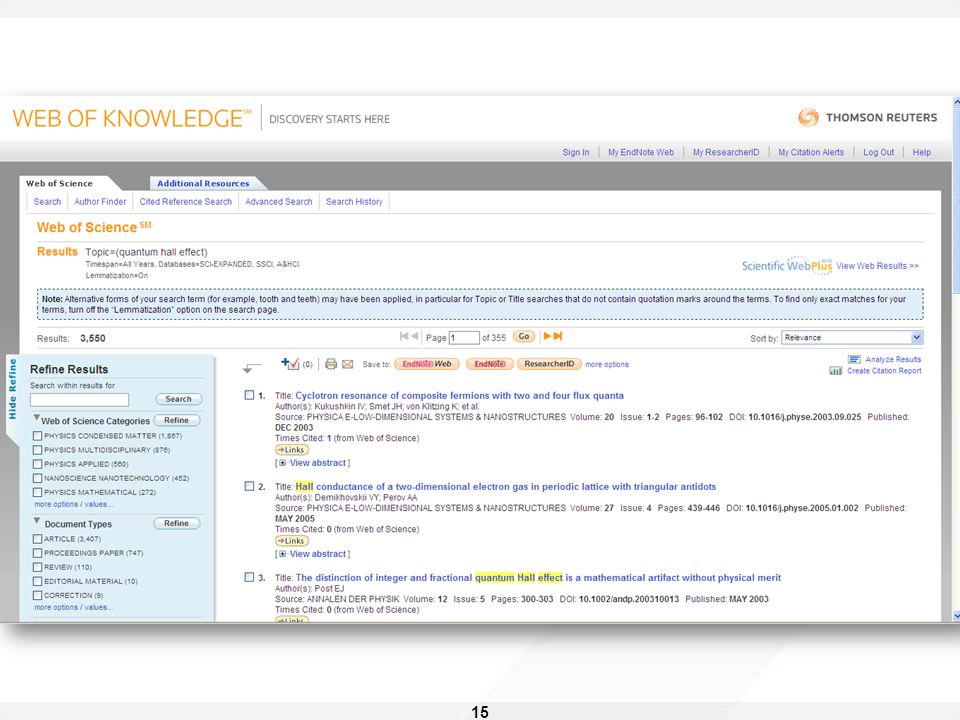Click the Thomson Reuters logo
The image size is (960, 720).
coord(868,118)
